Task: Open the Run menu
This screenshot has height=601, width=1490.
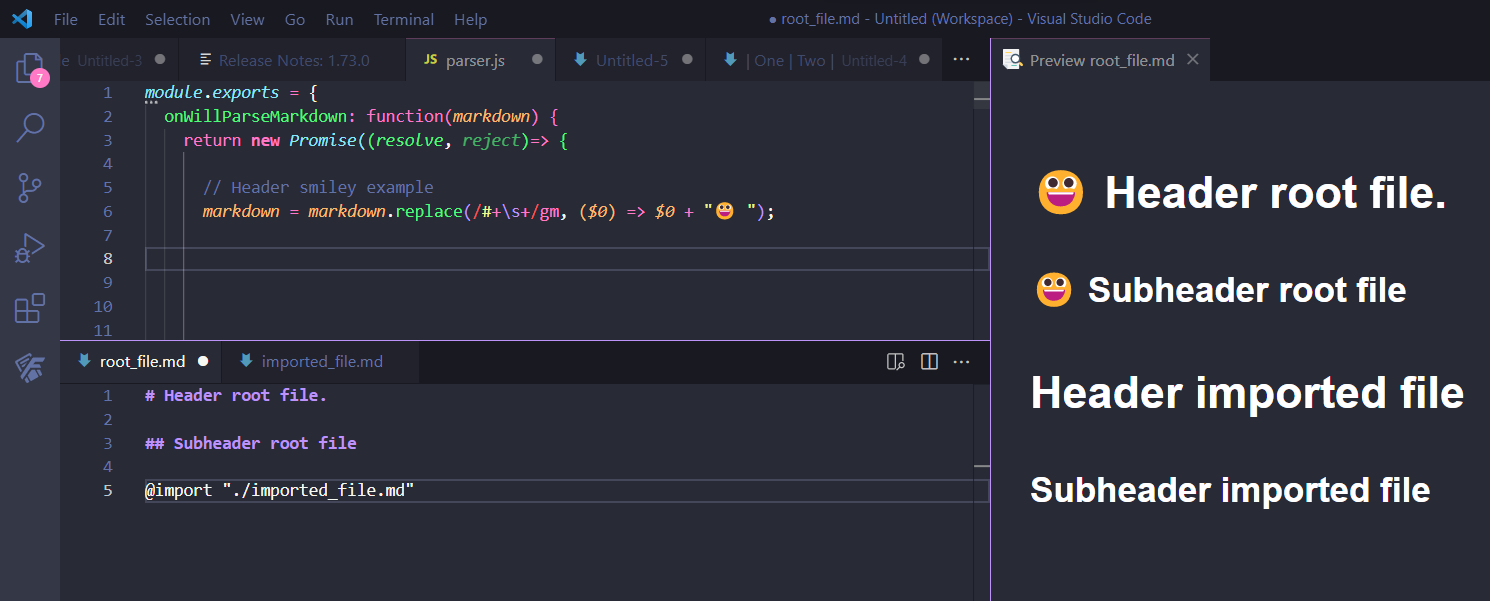Action: [x=339, y=19]
